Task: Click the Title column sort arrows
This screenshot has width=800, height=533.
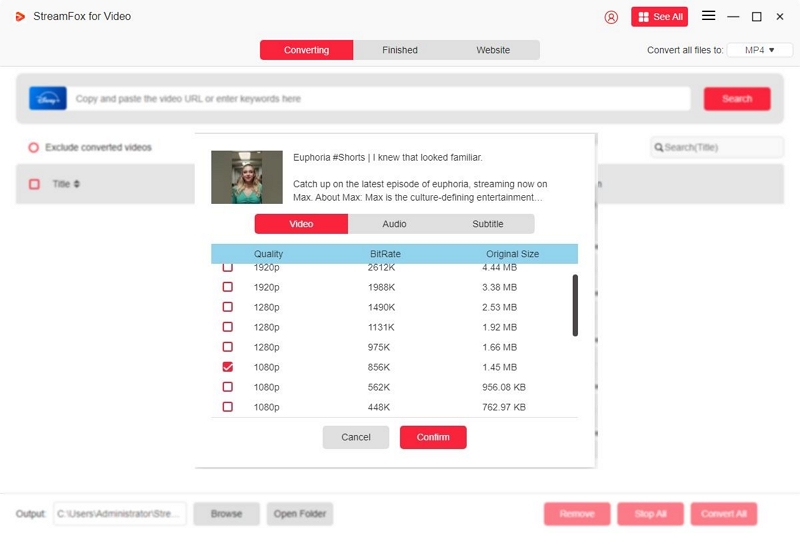Action: pos(77,184)
